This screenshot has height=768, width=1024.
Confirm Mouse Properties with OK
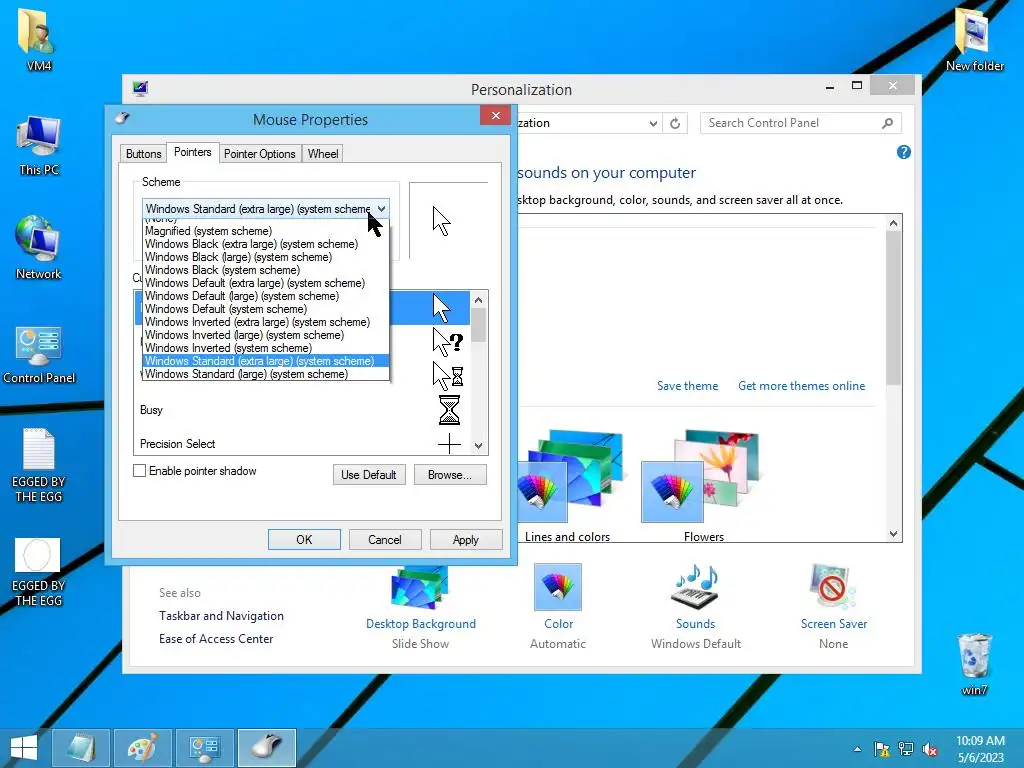[x=304, y=539]
